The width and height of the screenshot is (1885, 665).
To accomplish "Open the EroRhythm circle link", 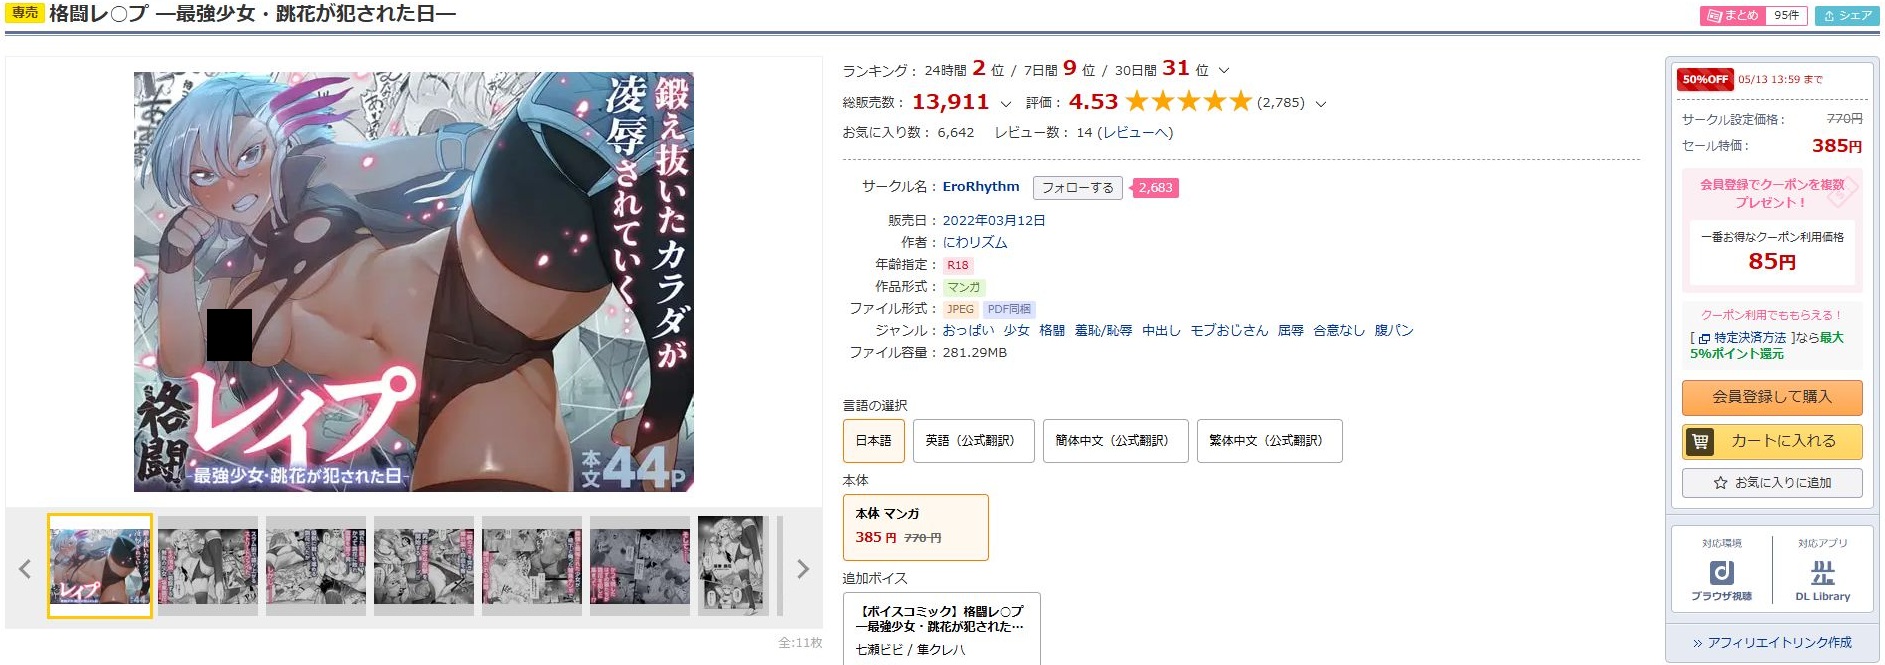I will (981, 187).
